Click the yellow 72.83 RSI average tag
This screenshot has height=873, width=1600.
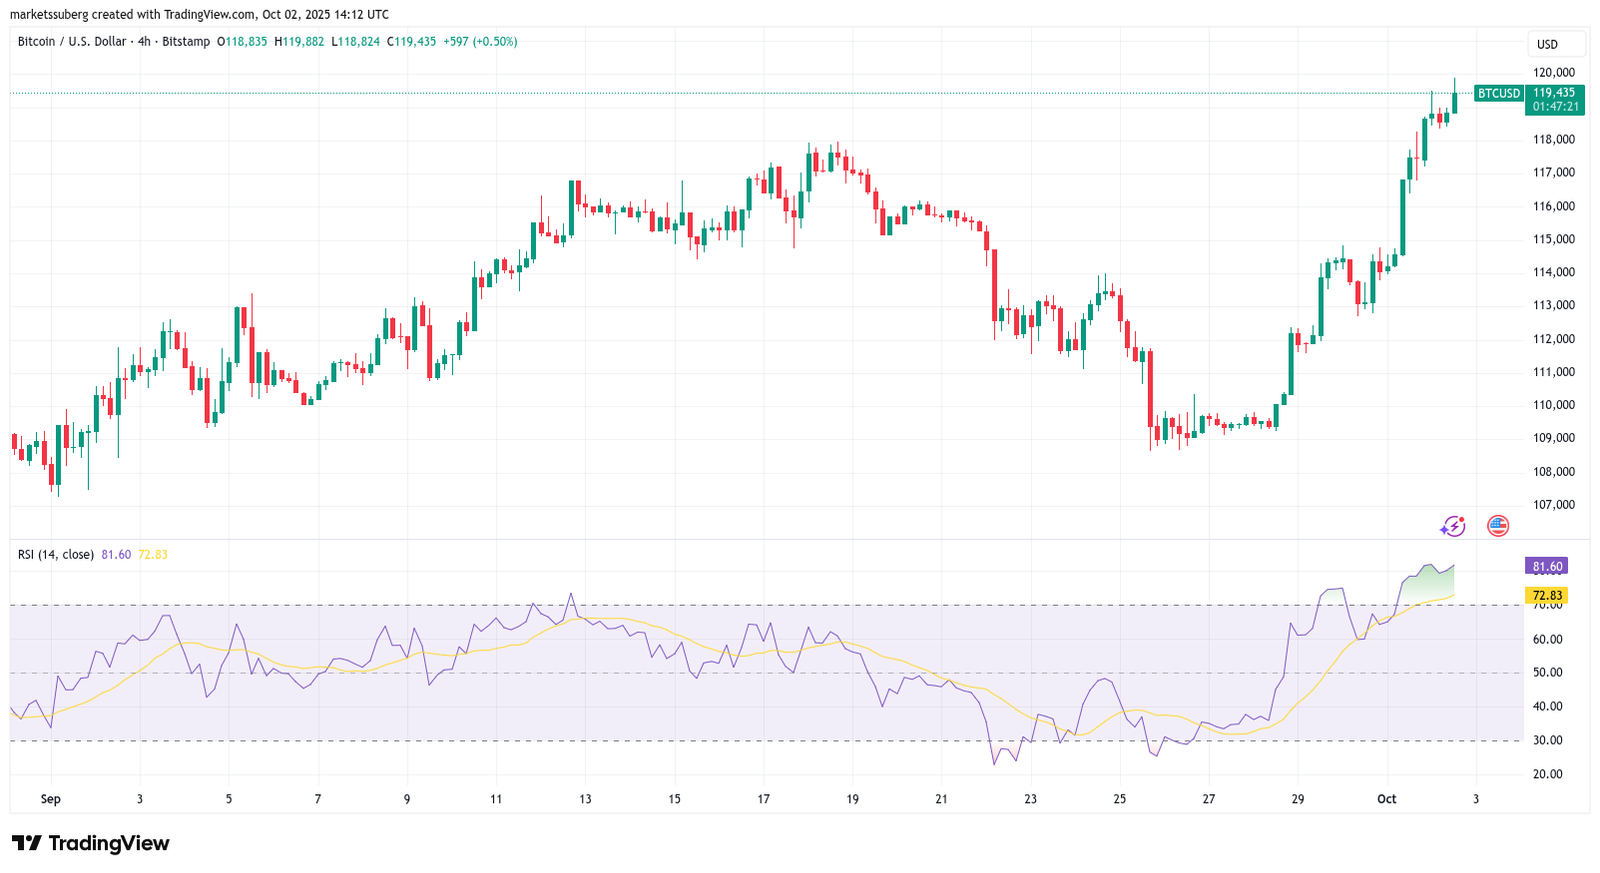click(1546, 595)
